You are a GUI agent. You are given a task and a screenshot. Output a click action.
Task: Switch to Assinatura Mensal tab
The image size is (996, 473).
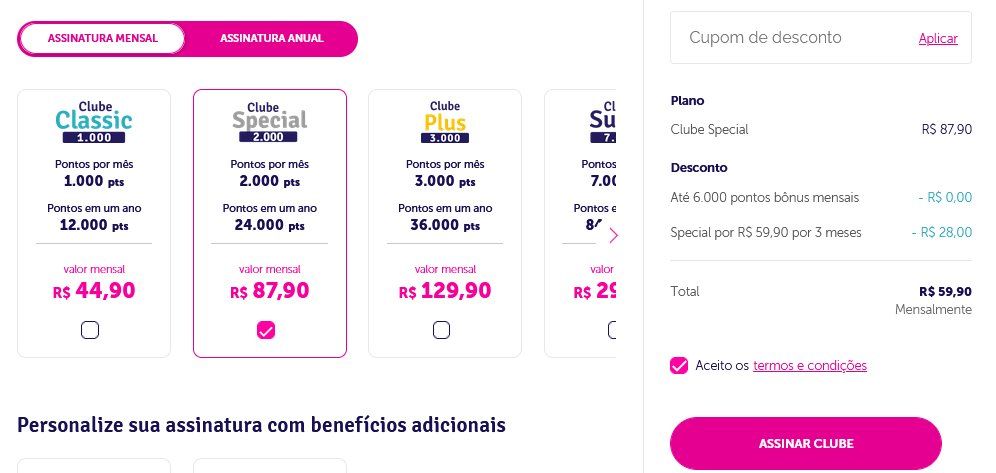[102, 39]
